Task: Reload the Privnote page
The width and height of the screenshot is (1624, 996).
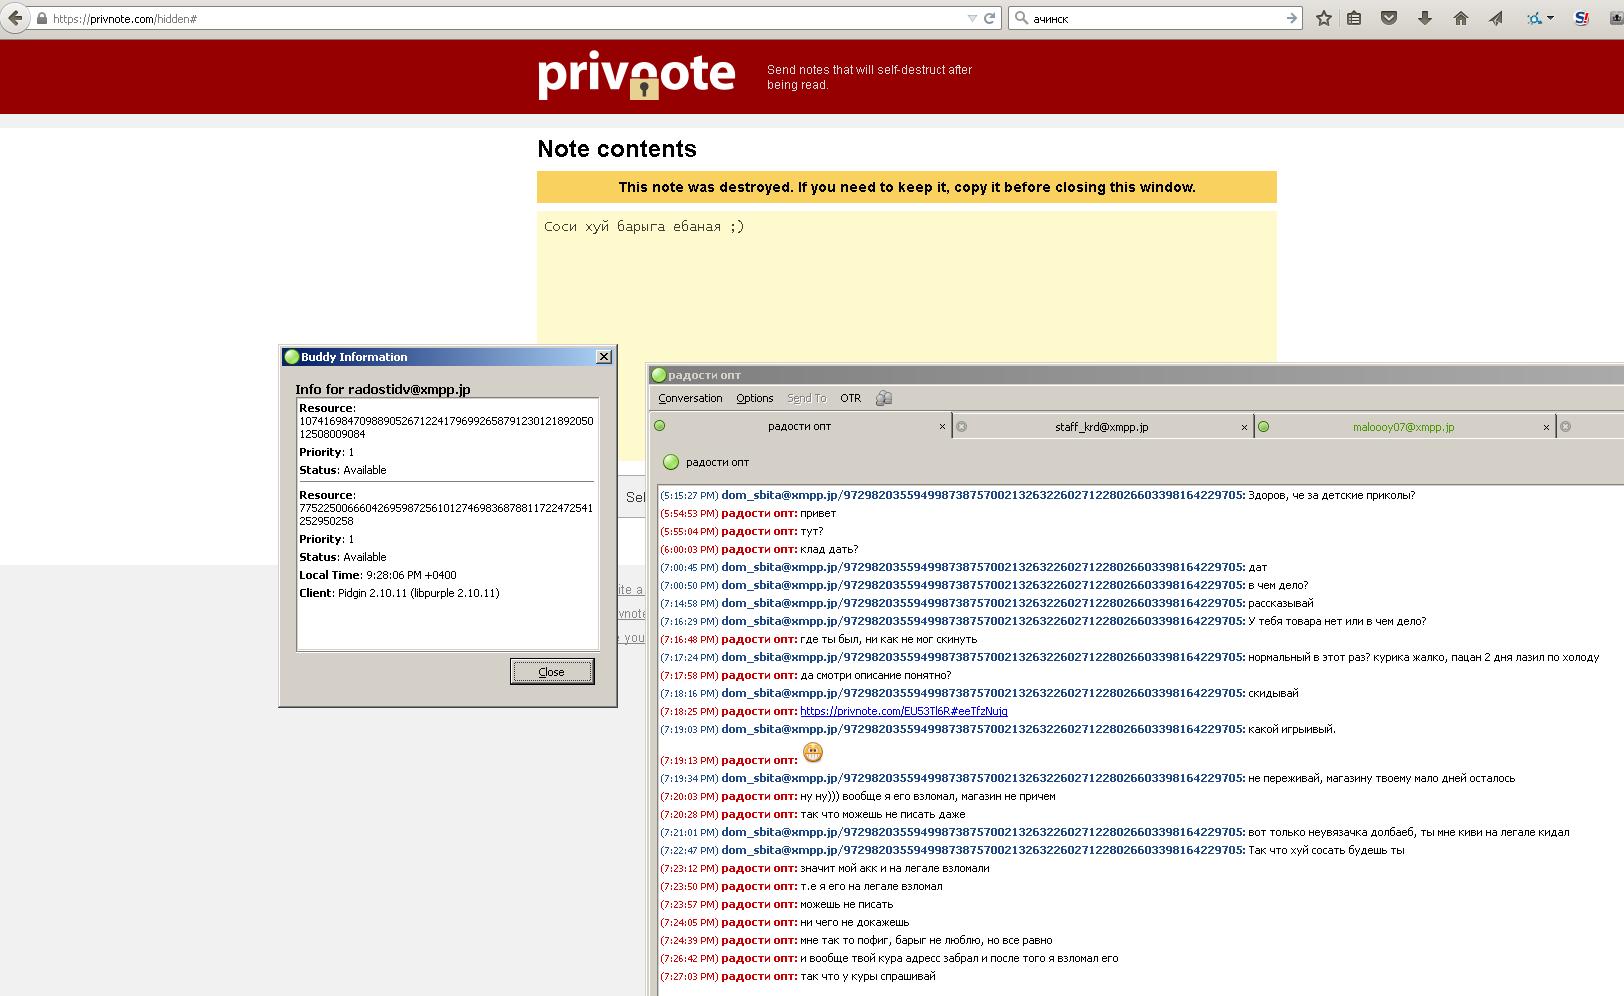Action: pos(990,18)
